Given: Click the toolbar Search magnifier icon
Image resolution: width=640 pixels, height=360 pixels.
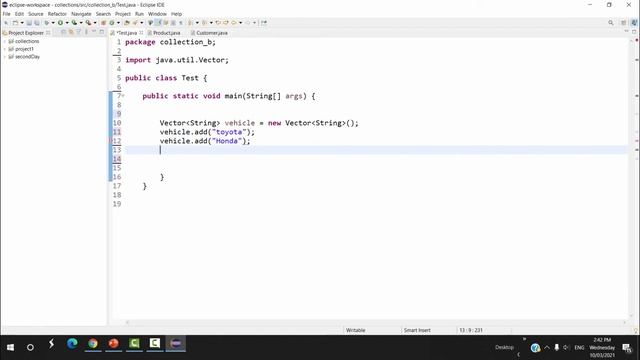Looking at the screenshot, I should point(611,23).
